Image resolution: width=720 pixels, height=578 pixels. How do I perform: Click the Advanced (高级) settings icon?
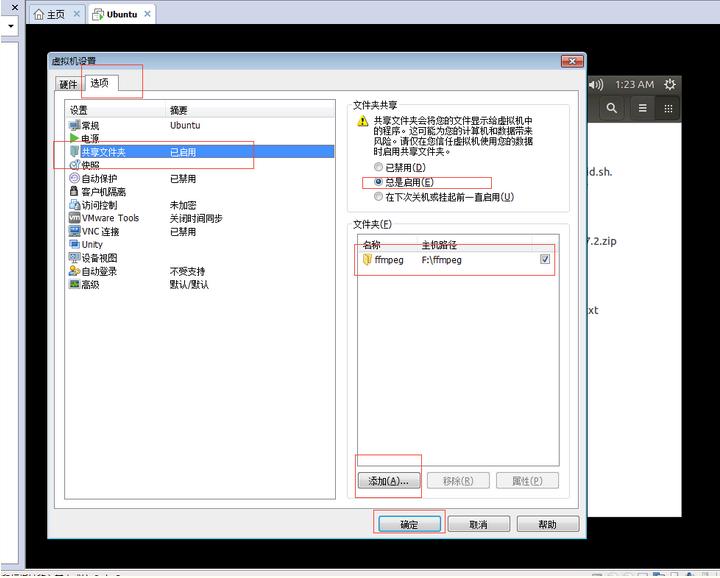(74, 284)
